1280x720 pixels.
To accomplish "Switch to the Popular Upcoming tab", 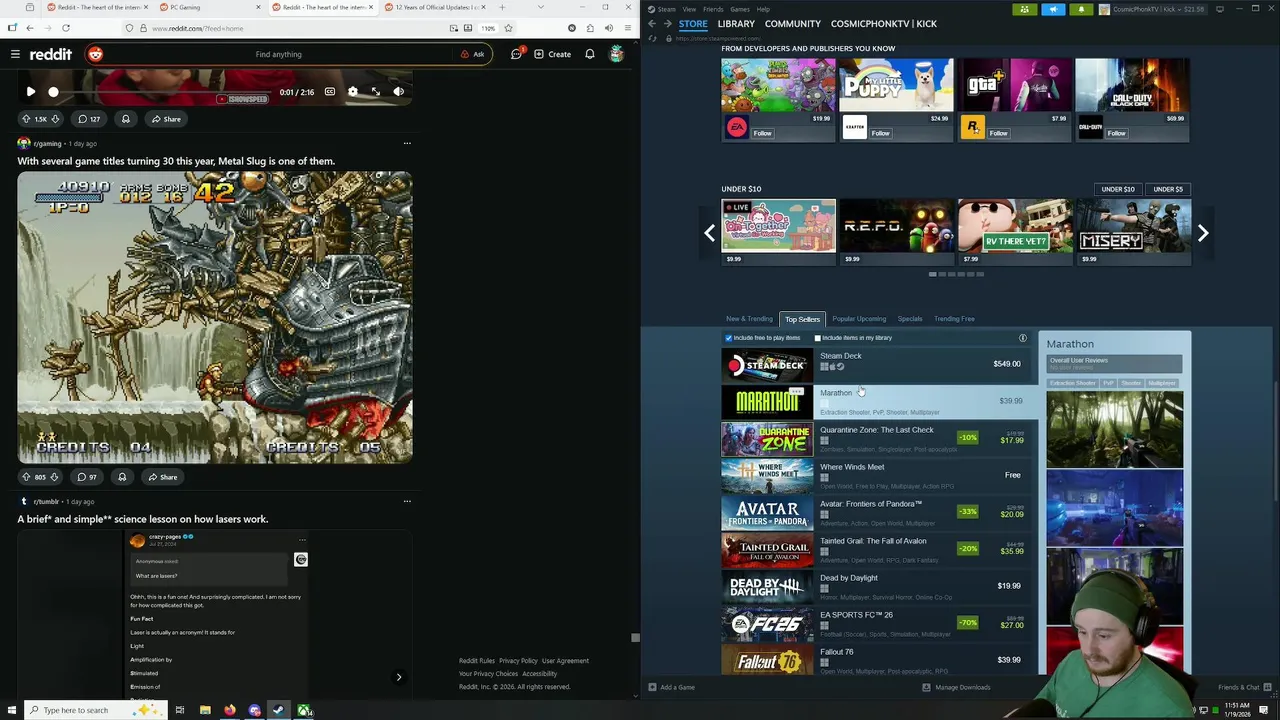I will 859,319.
